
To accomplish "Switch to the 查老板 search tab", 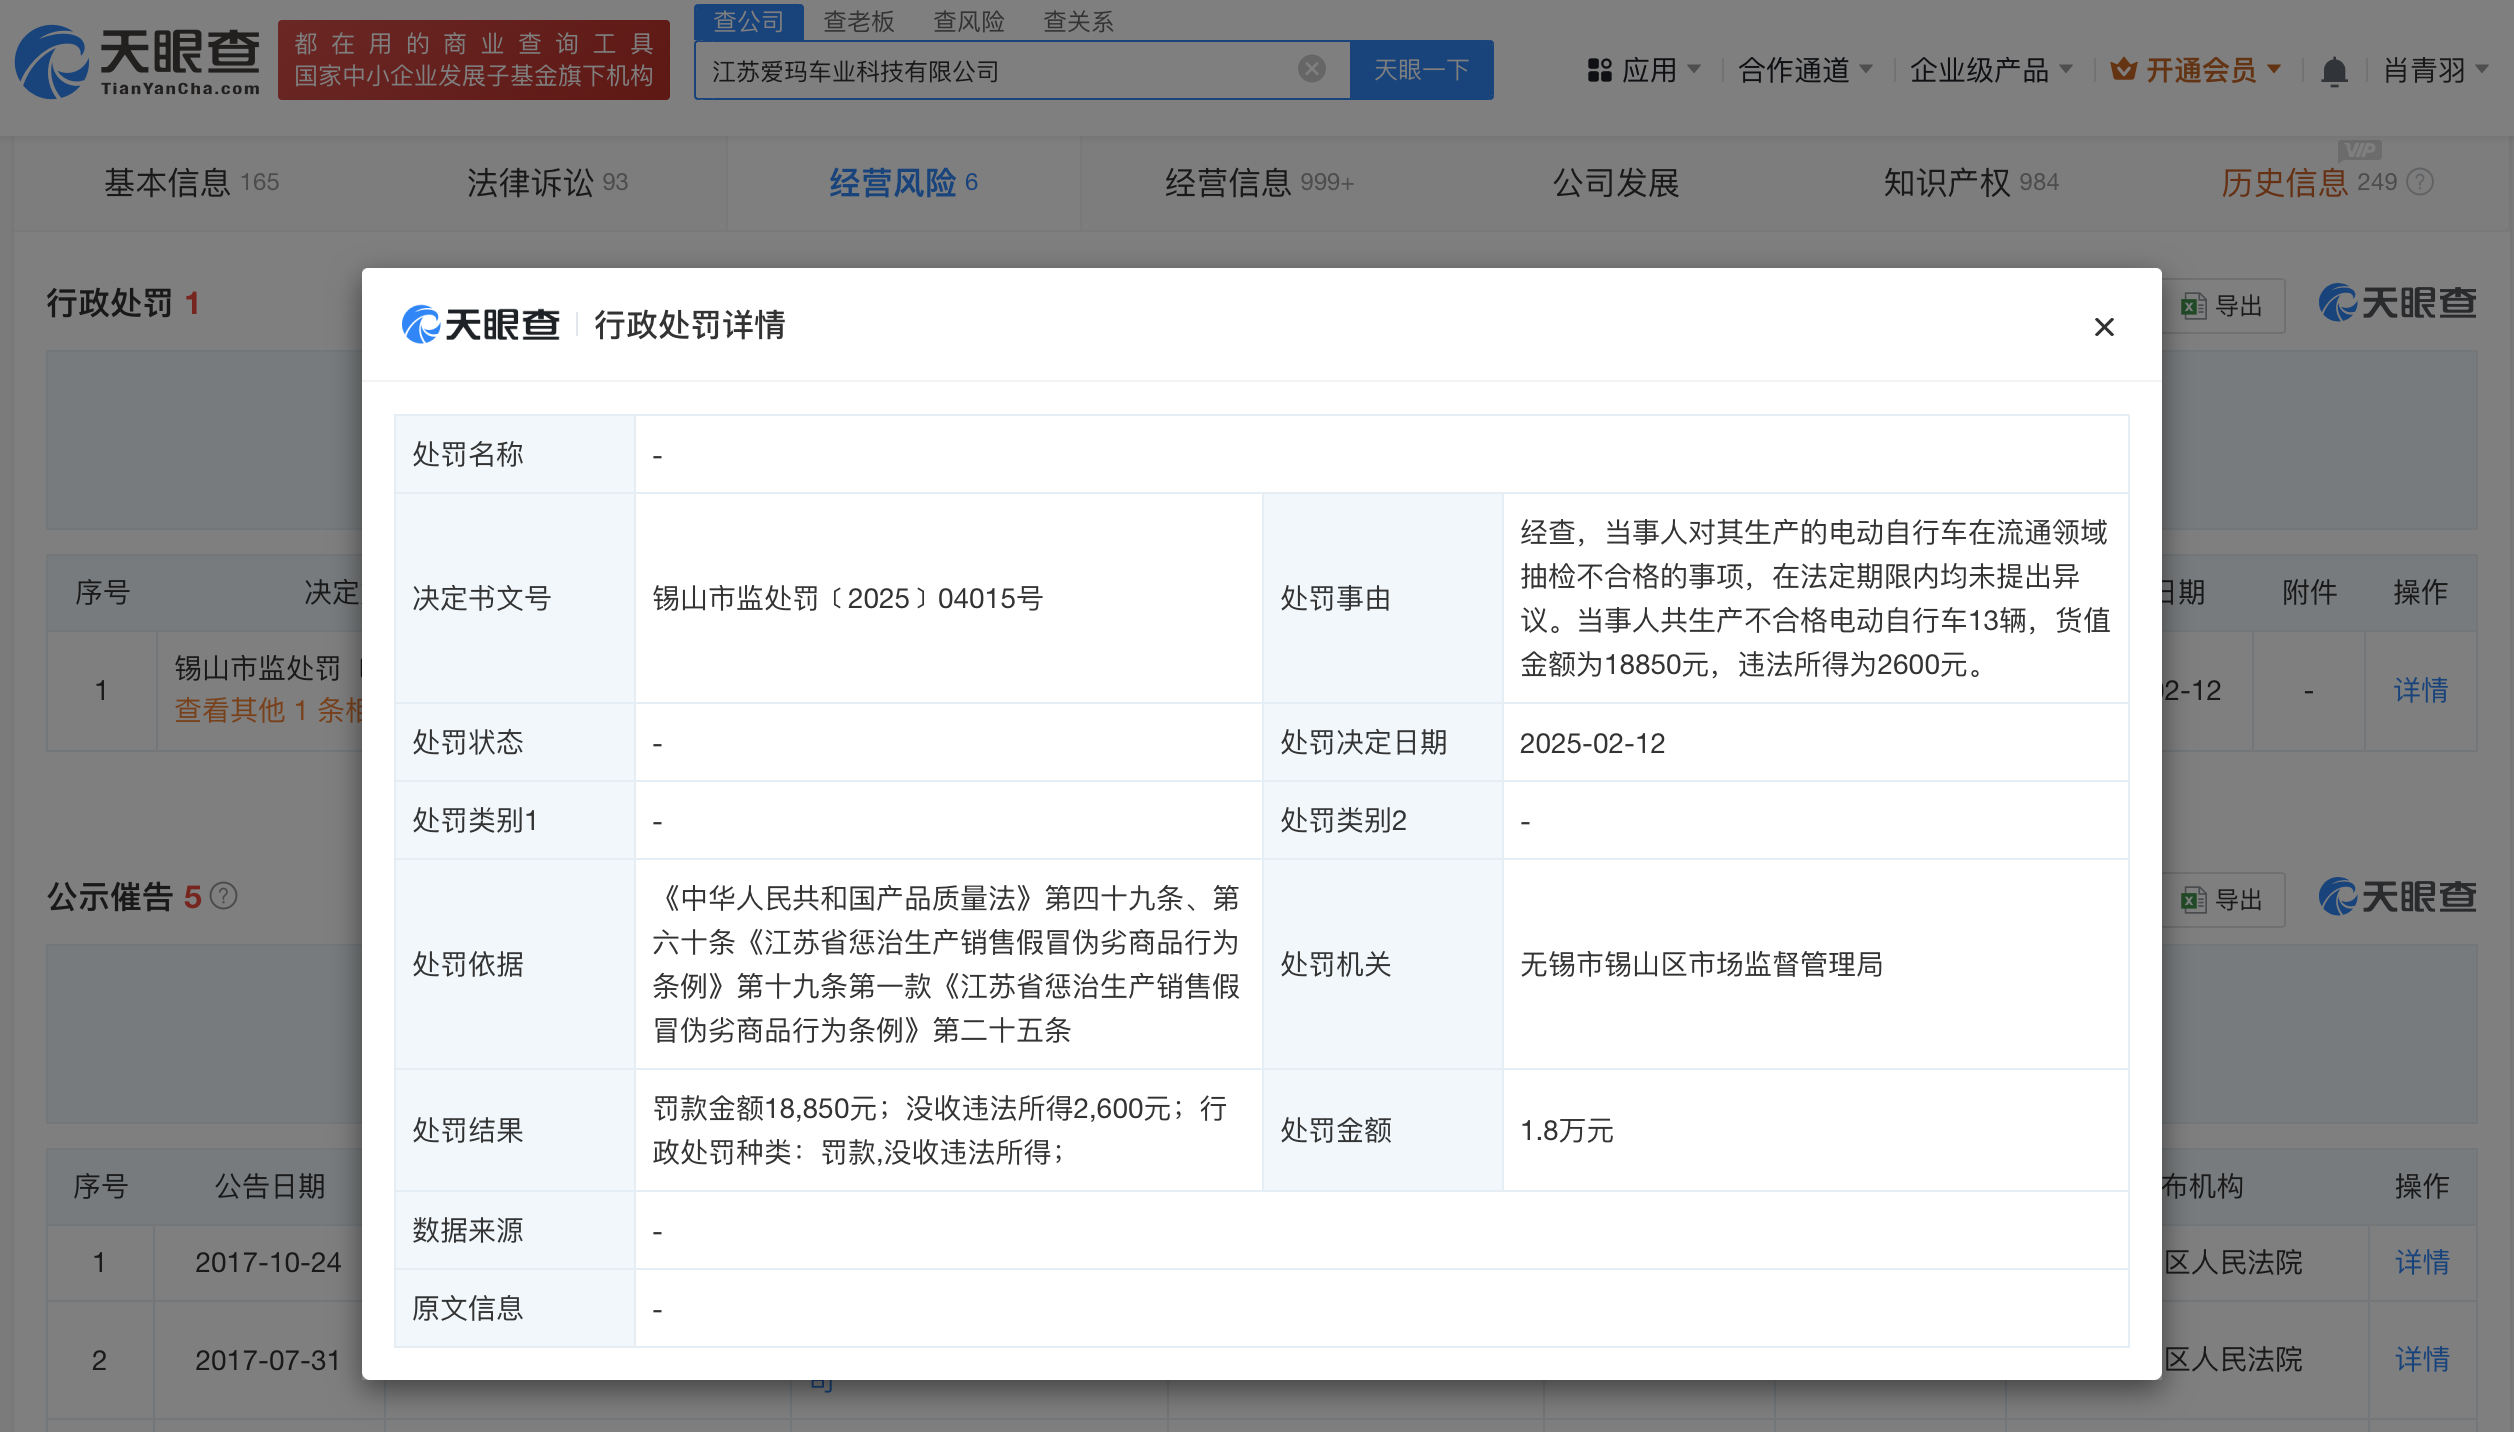I will (858, 21).
